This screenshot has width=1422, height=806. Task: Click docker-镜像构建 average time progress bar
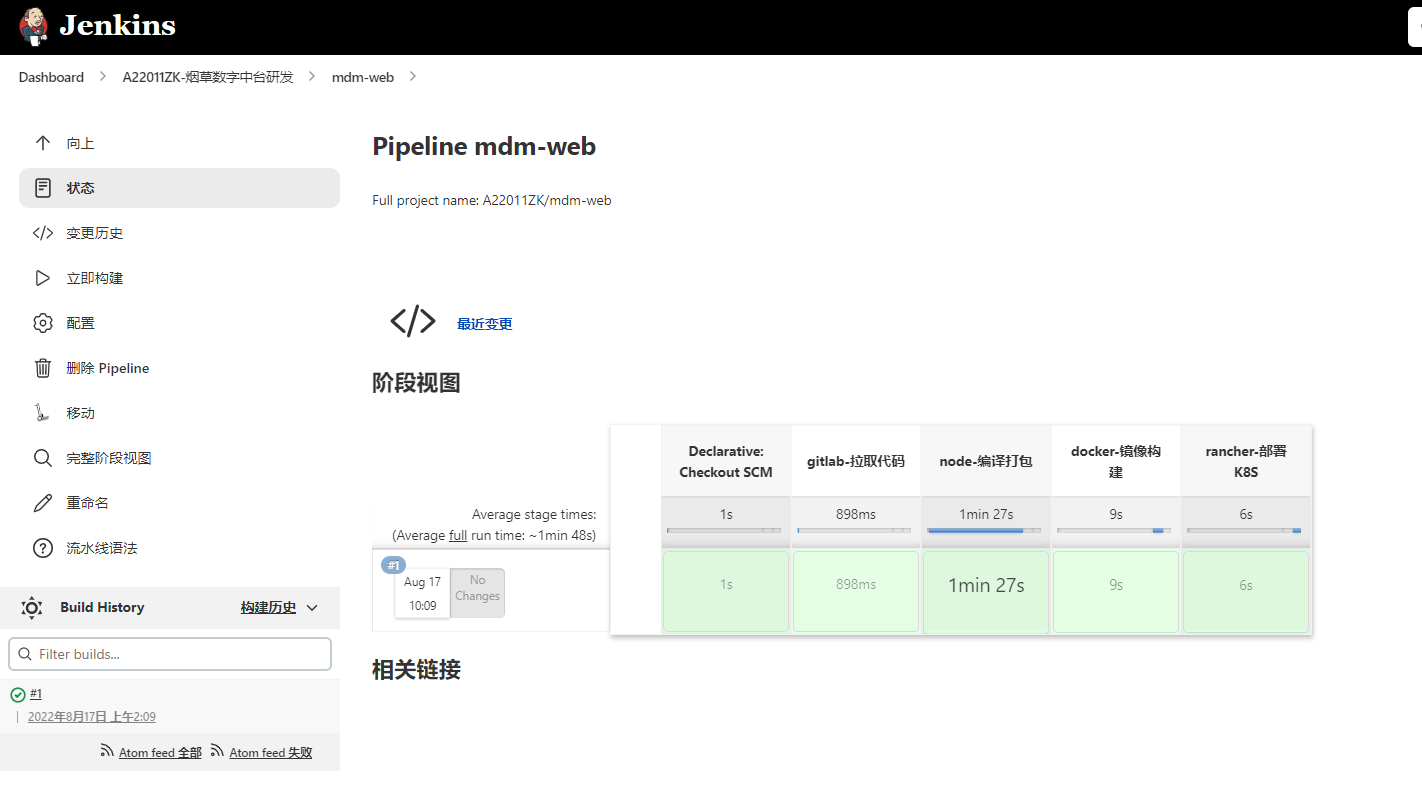[x=1114, y=531]
